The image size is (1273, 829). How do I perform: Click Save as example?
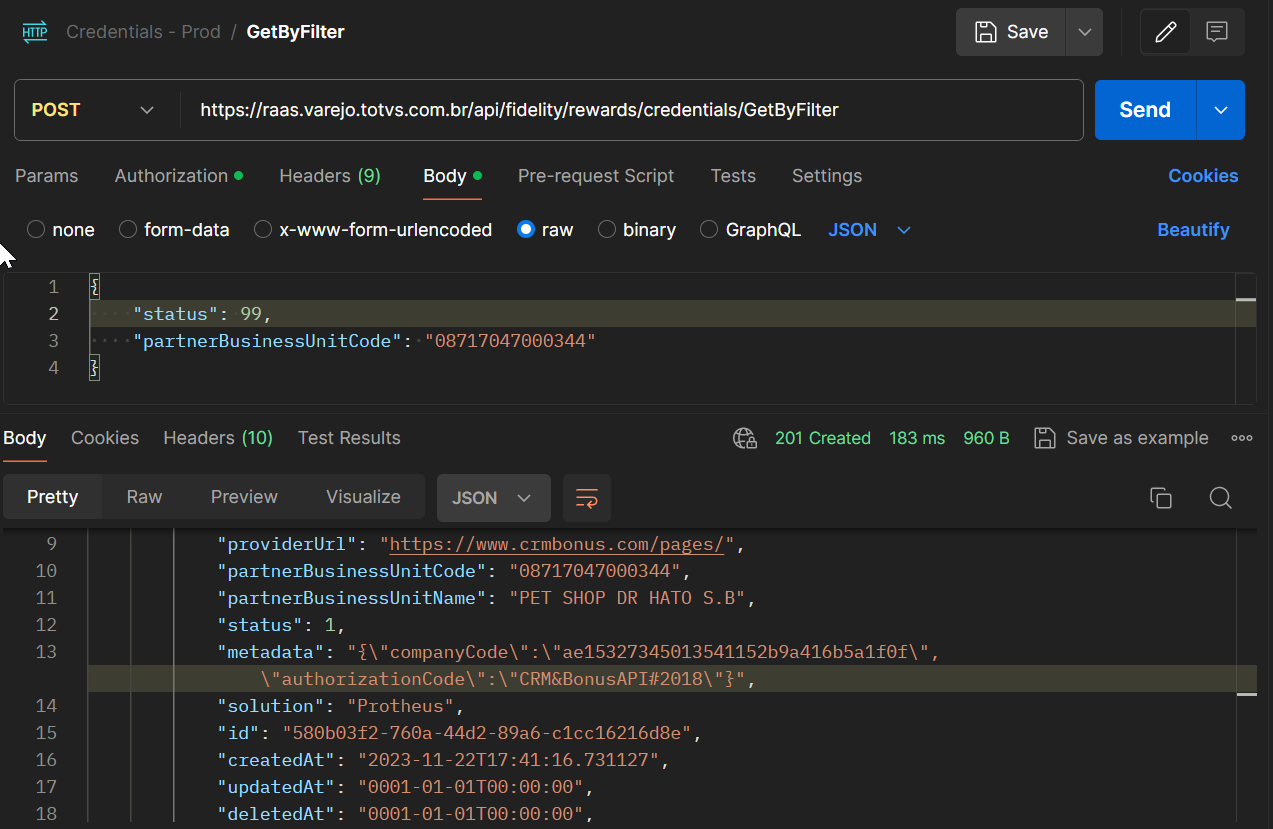point(1122,438)
